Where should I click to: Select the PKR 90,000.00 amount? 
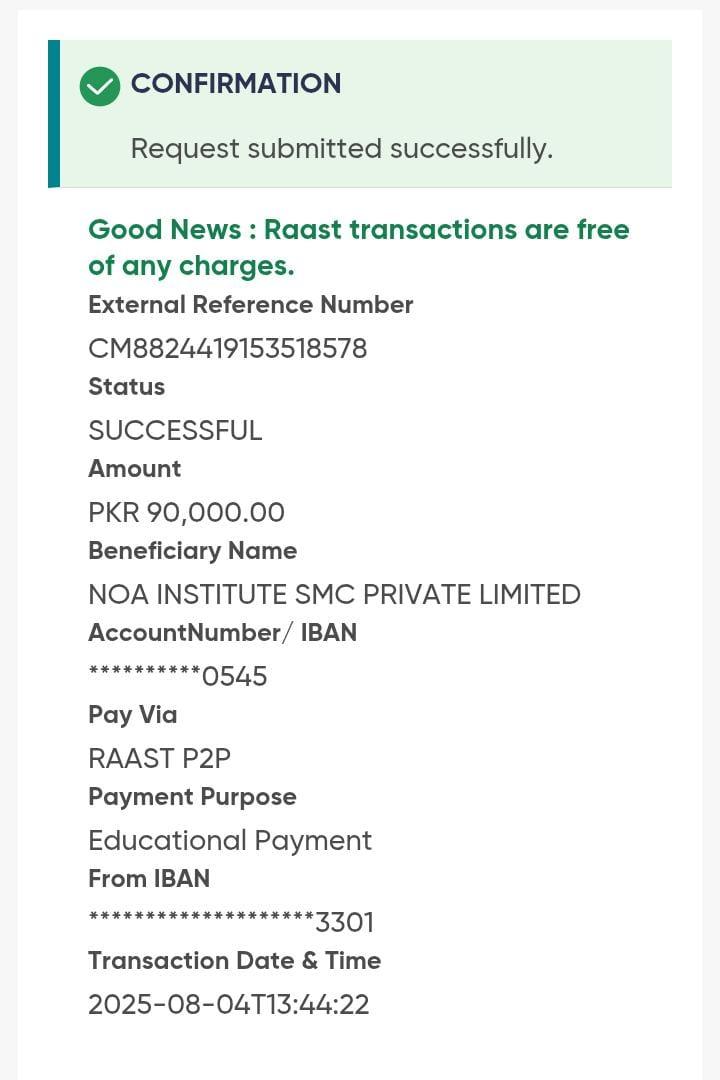pos(186,512)
